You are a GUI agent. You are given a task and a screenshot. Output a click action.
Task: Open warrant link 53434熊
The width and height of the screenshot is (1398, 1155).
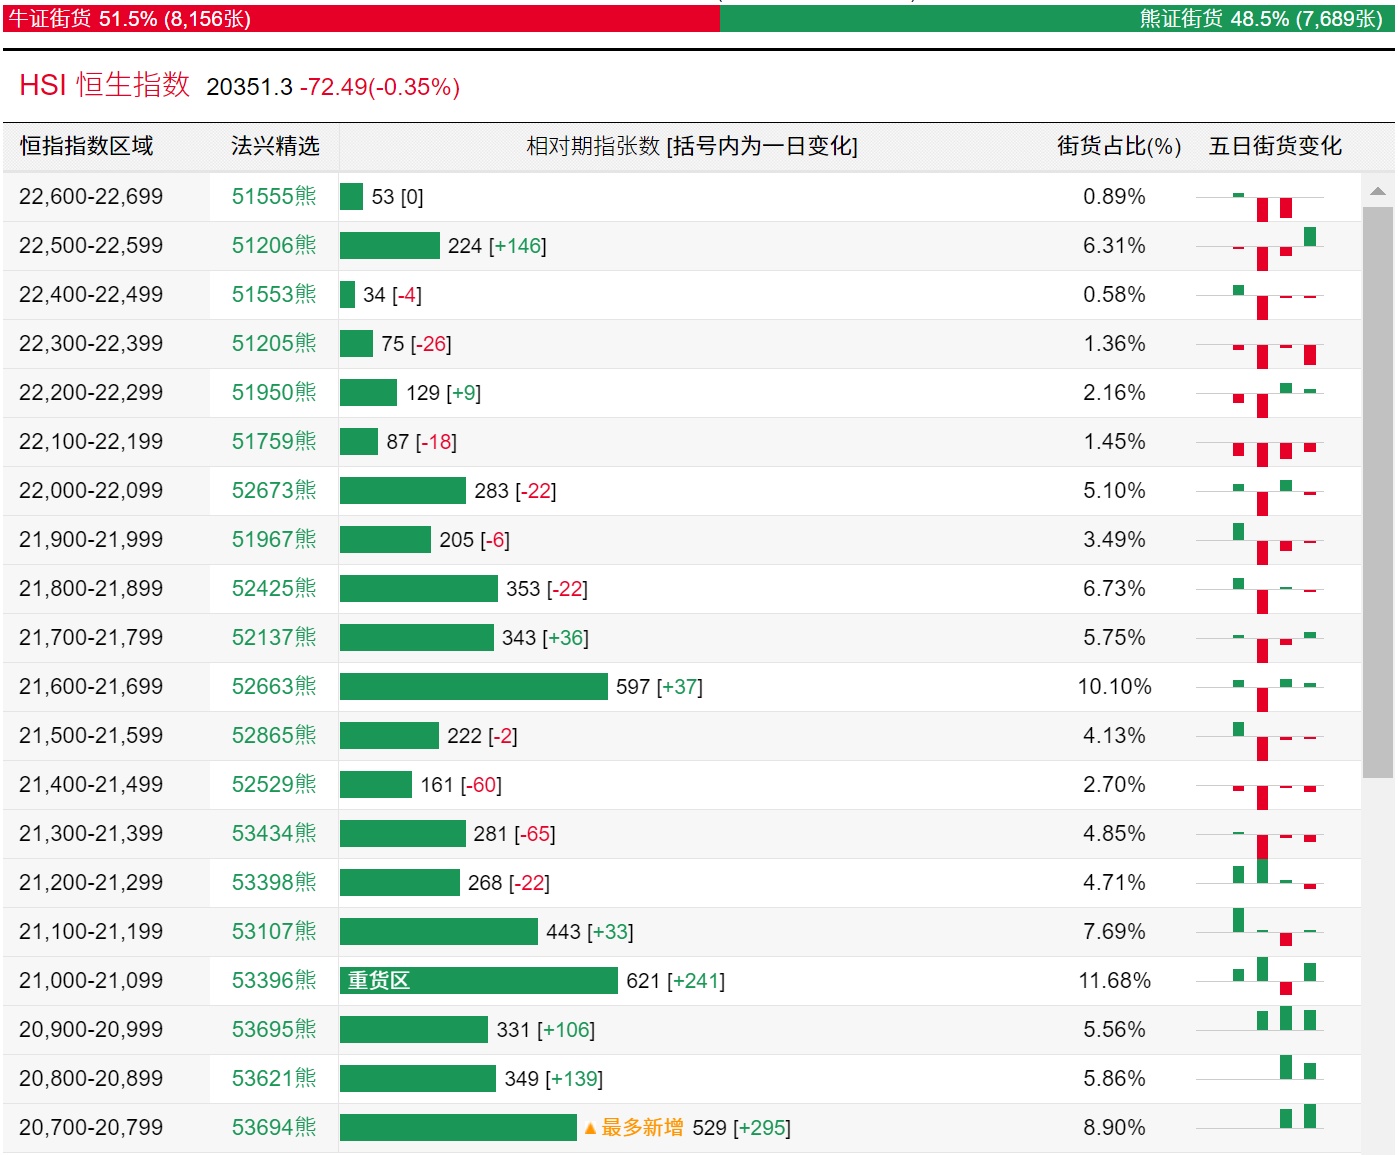[274, 833]
